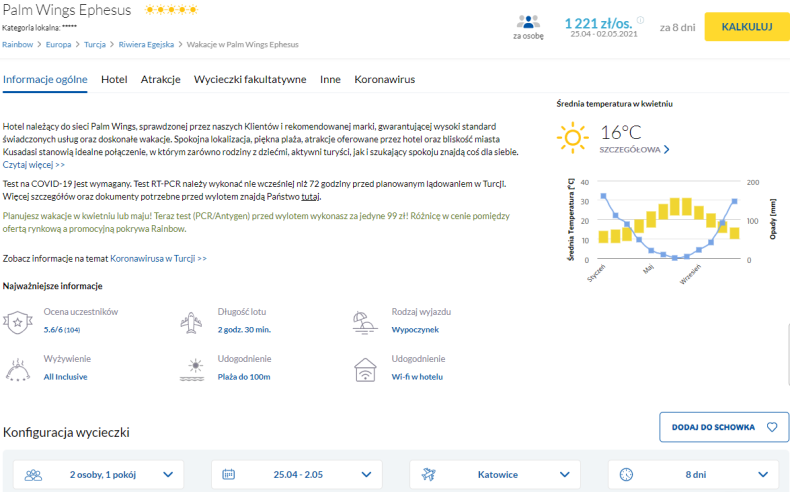Click the SZCZEGÓŁOWA weather details link

[x=630, y=150]
